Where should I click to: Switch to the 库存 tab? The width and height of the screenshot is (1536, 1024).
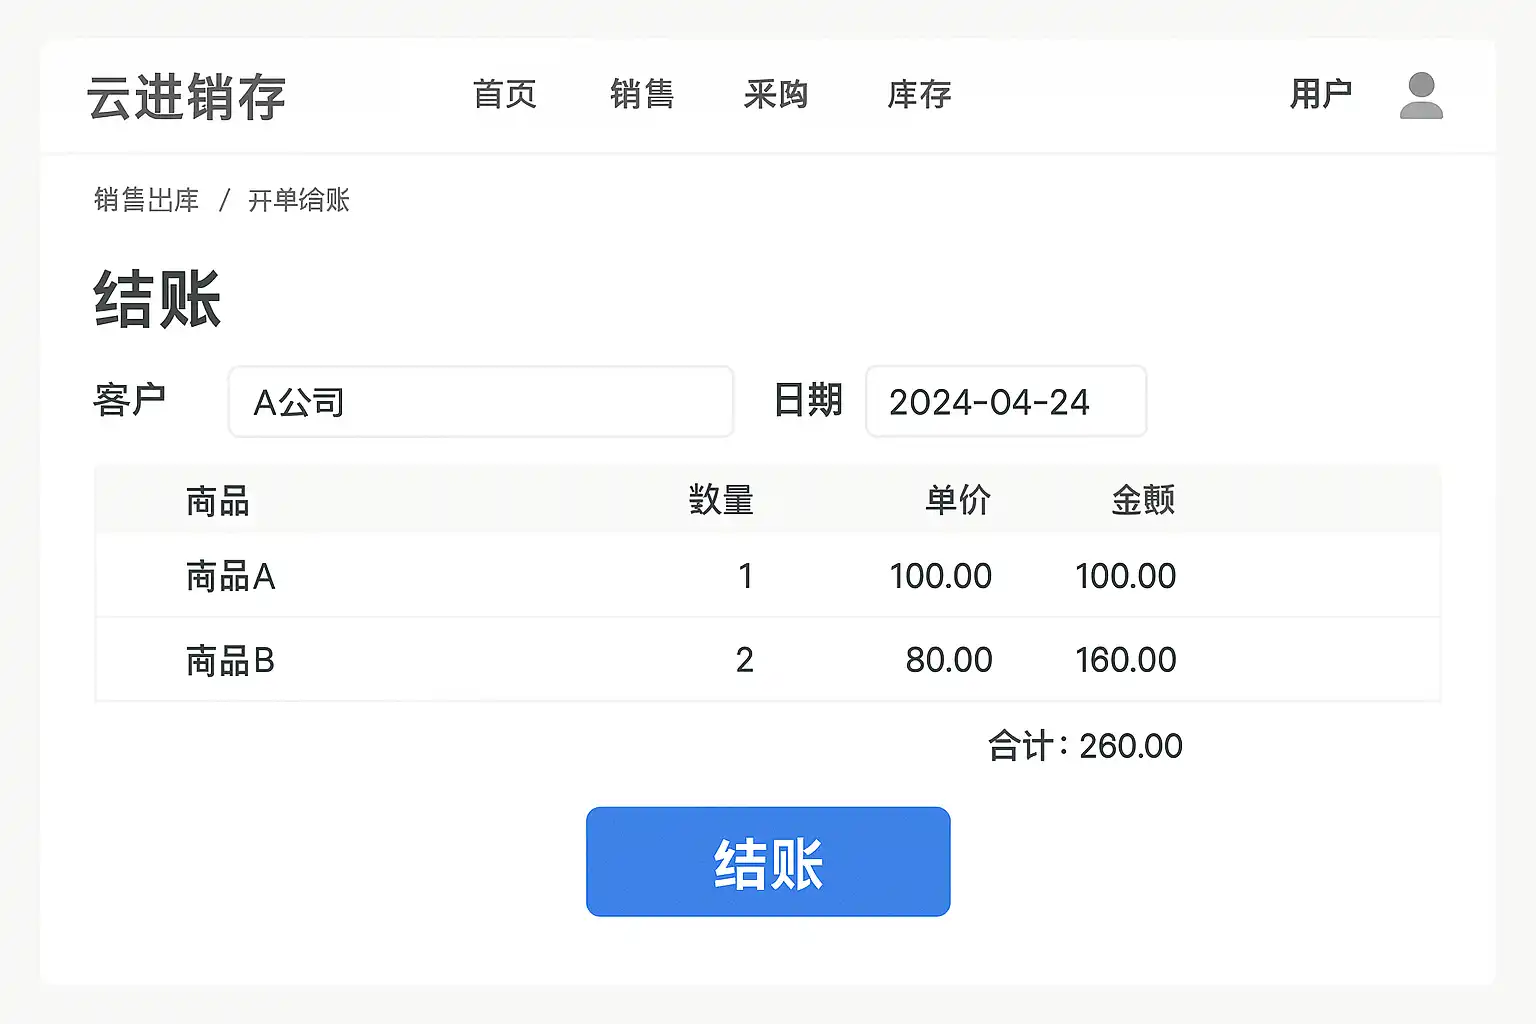click(919, 95)
